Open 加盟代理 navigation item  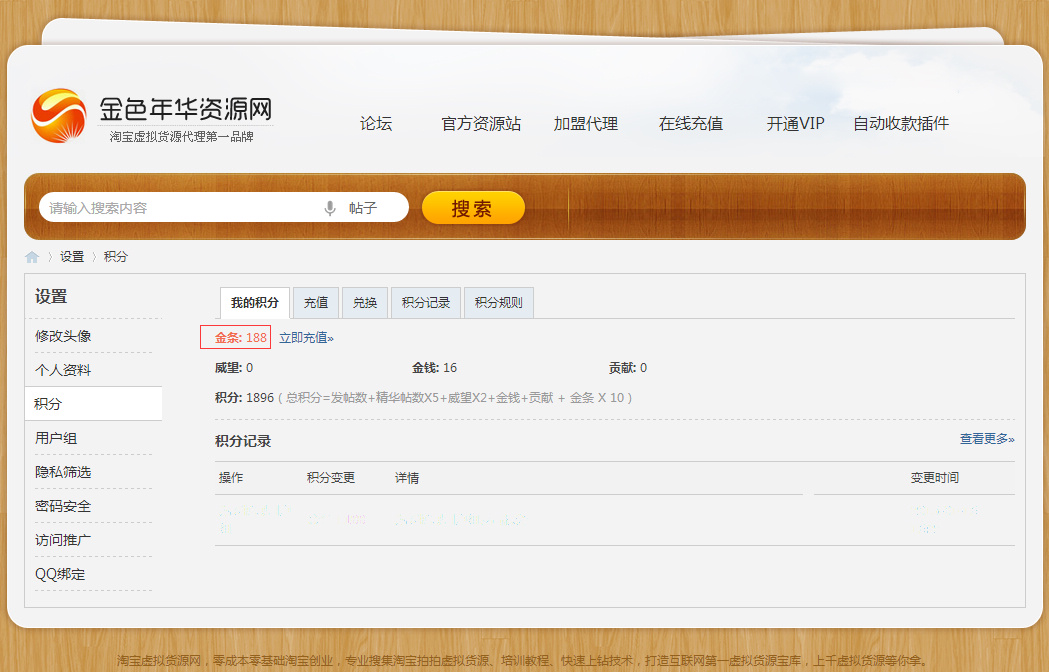[x=585, y=124]
